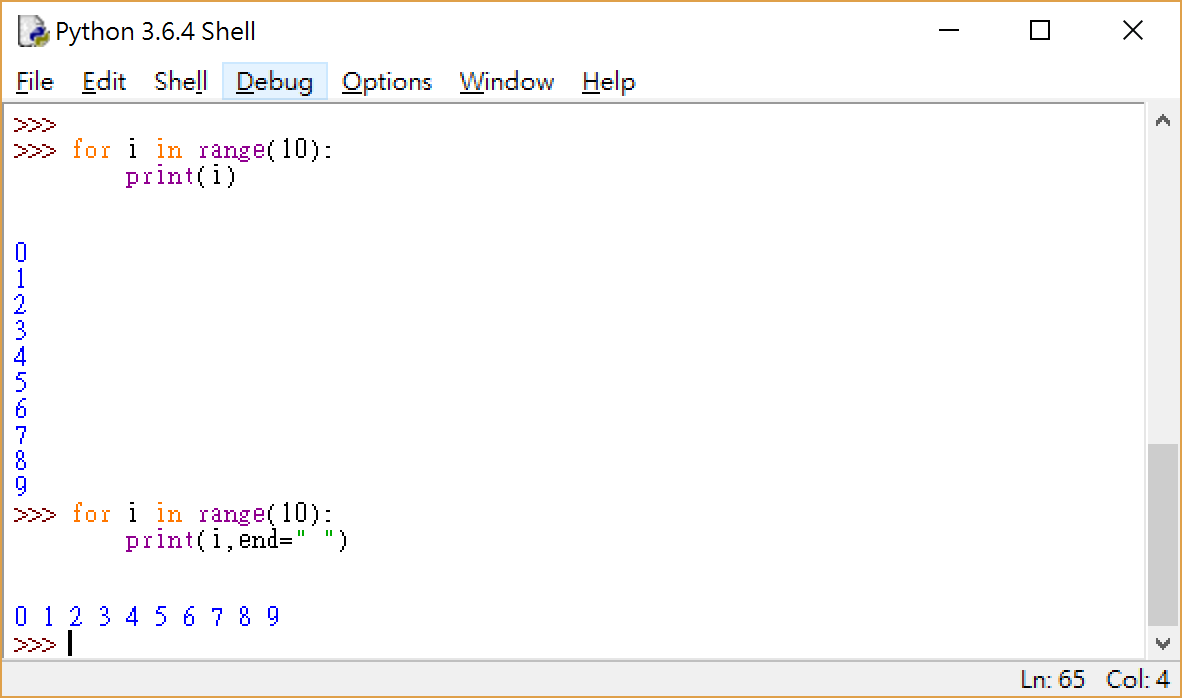Image resolution: width=1182 pixels, height=698 pixels.
Task: Open the Edit menu
Action: (103, 82)
